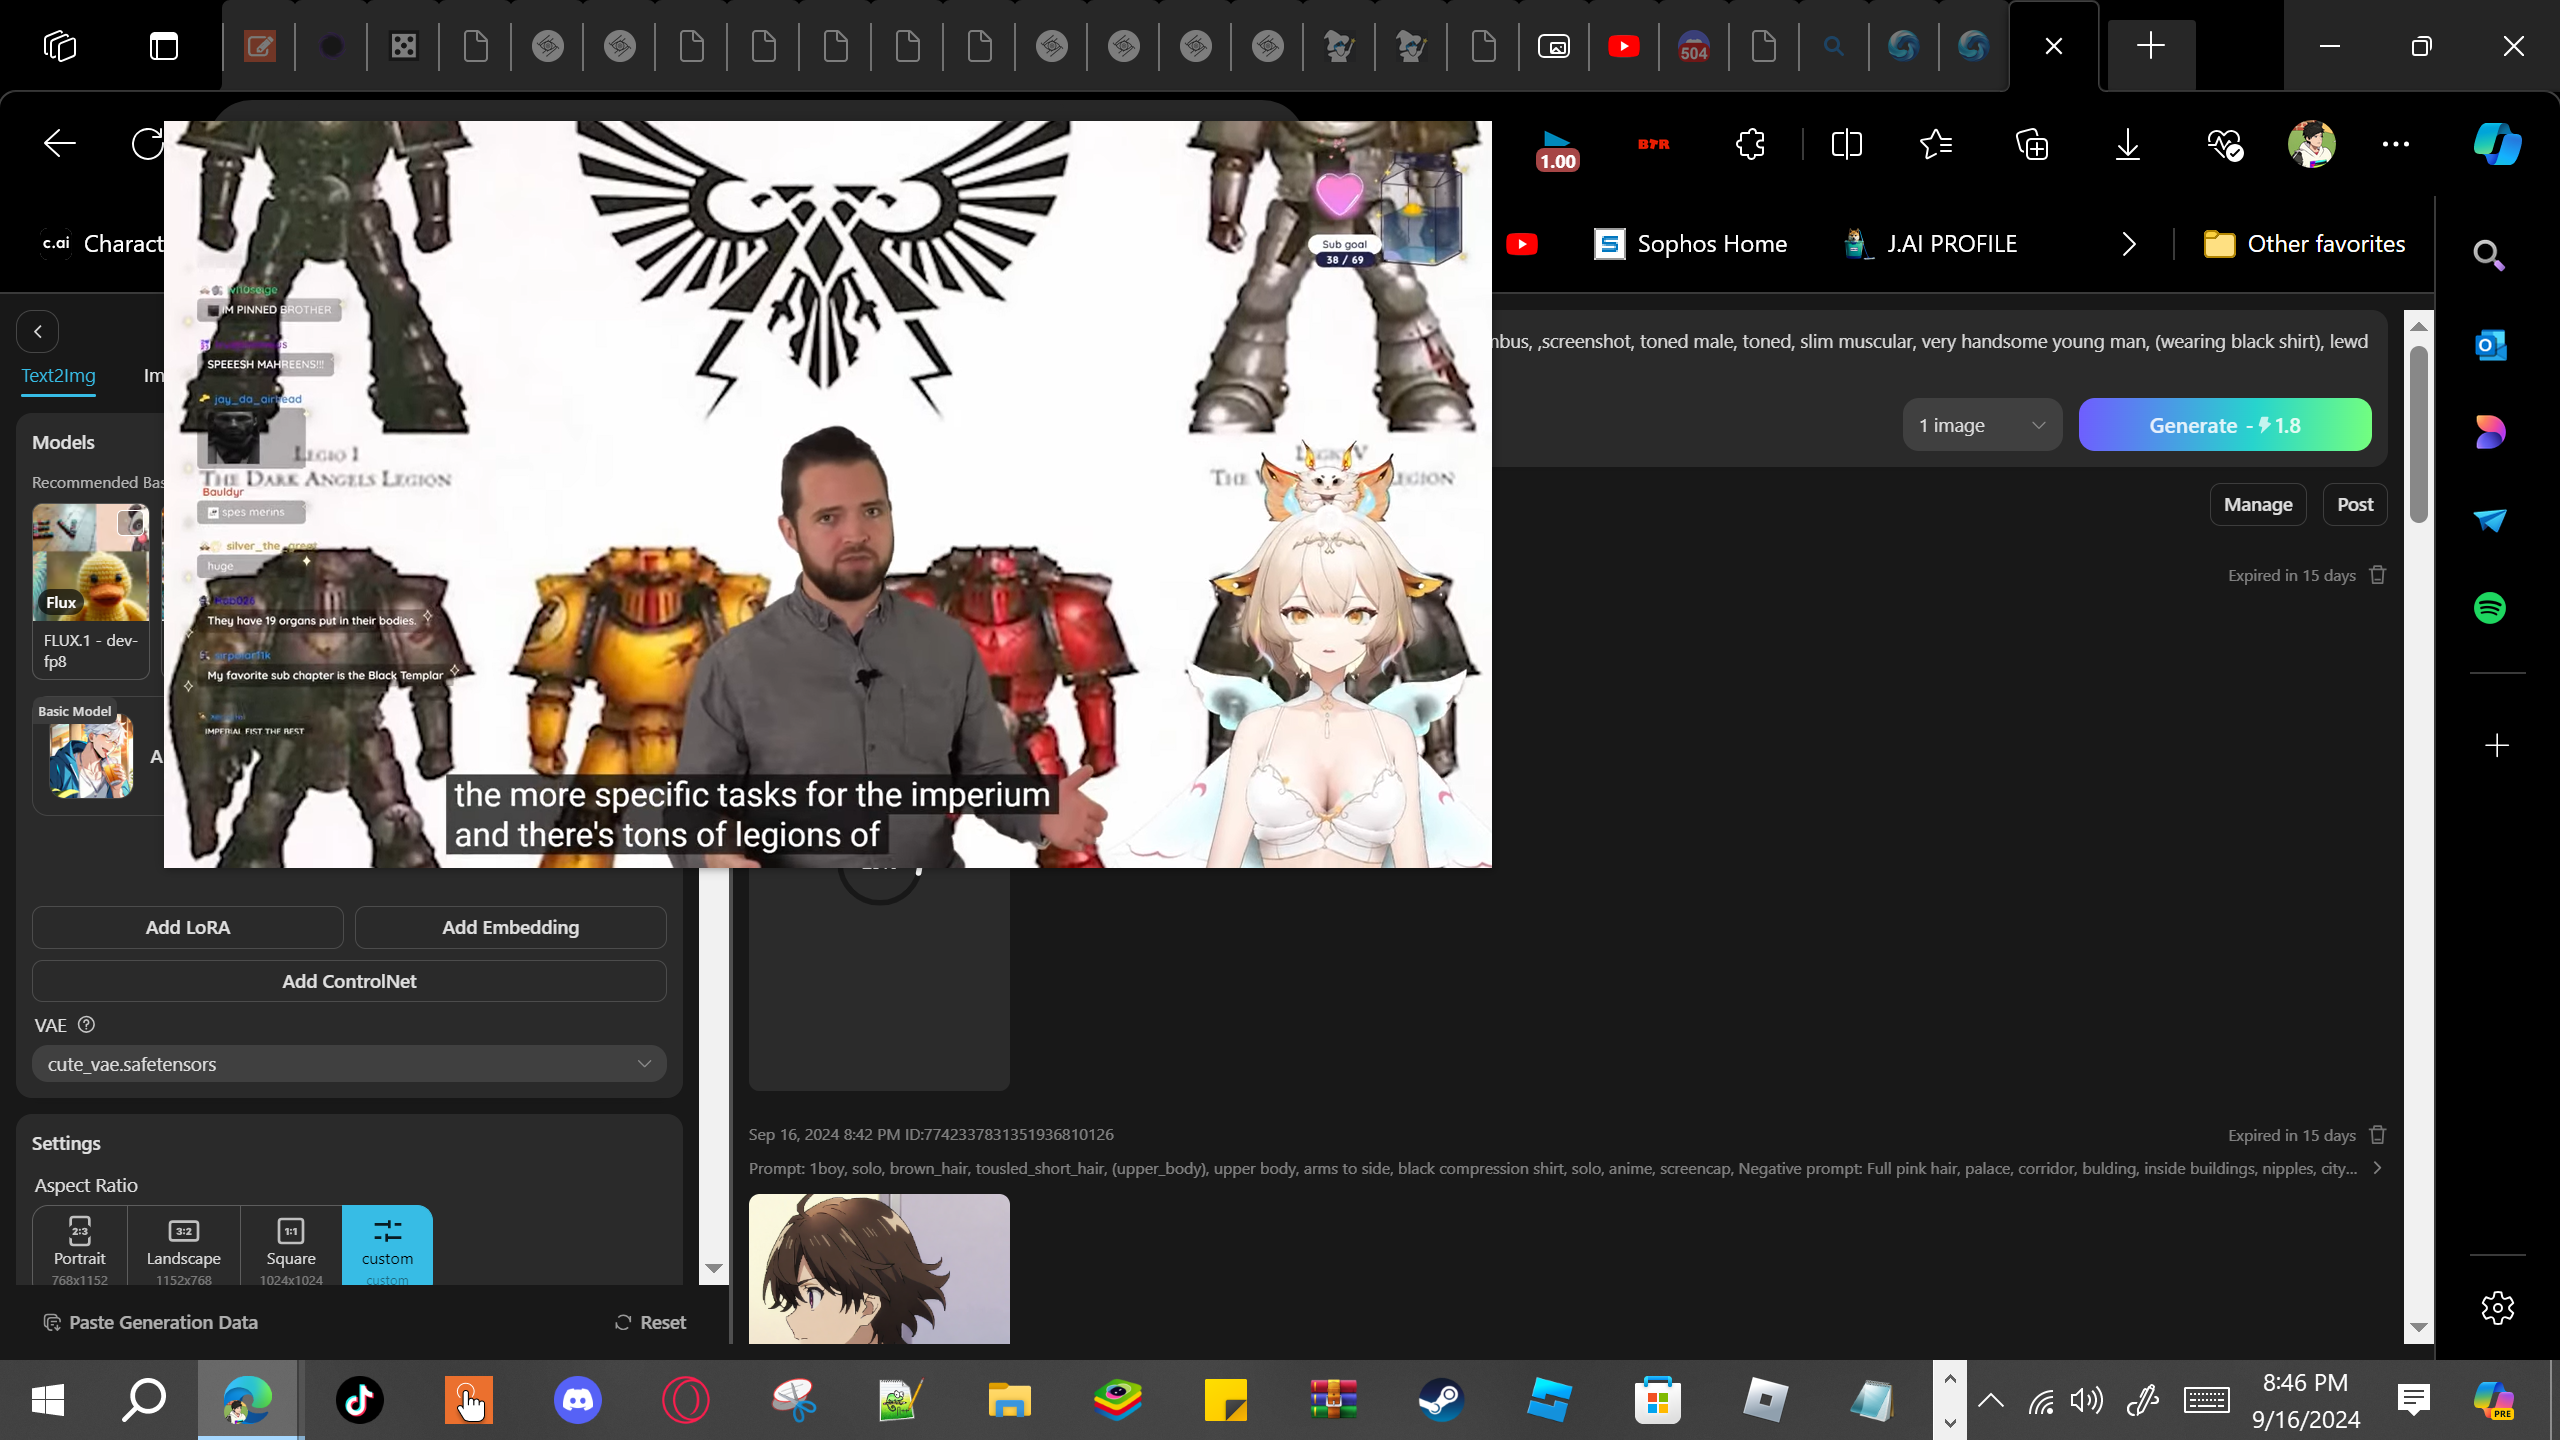Viewport: 2560px width, 1440px height.
Task: Open the BPR extension icon
Action: (1654, 144)
